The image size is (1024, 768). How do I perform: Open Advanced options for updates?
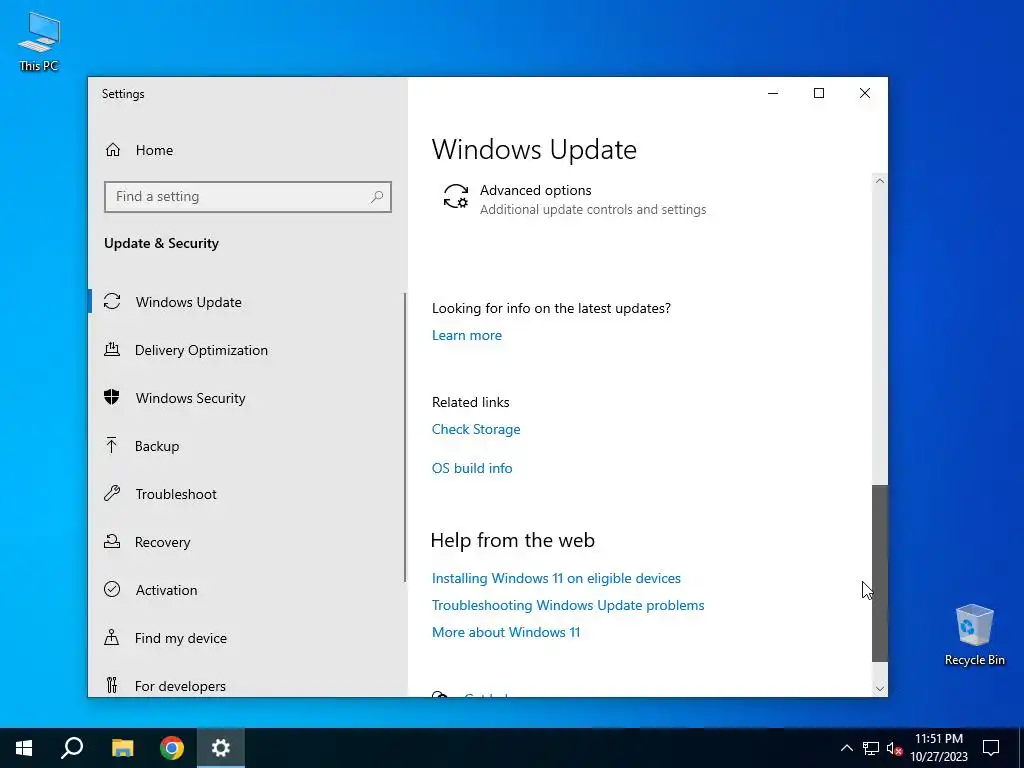(x=575, y=199)
